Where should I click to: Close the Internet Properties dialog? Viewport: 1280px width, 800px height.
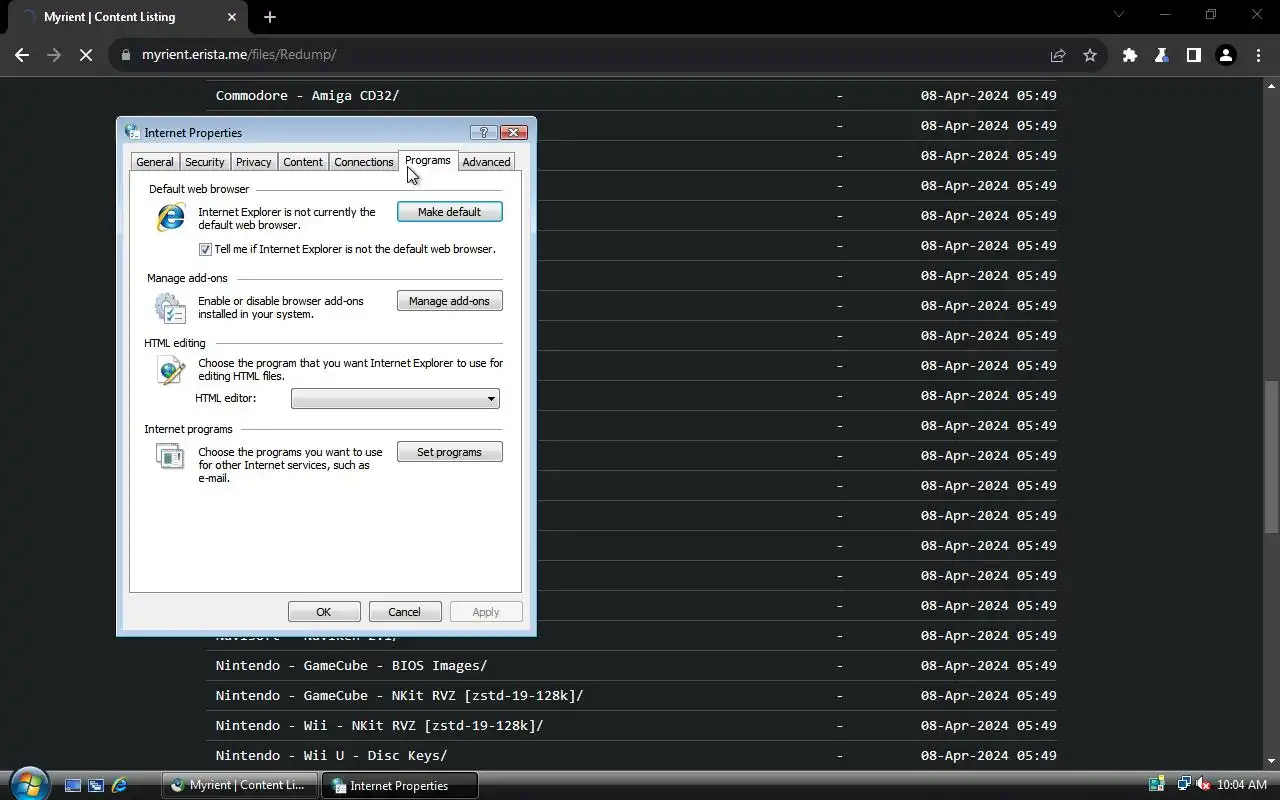(514, 132)
